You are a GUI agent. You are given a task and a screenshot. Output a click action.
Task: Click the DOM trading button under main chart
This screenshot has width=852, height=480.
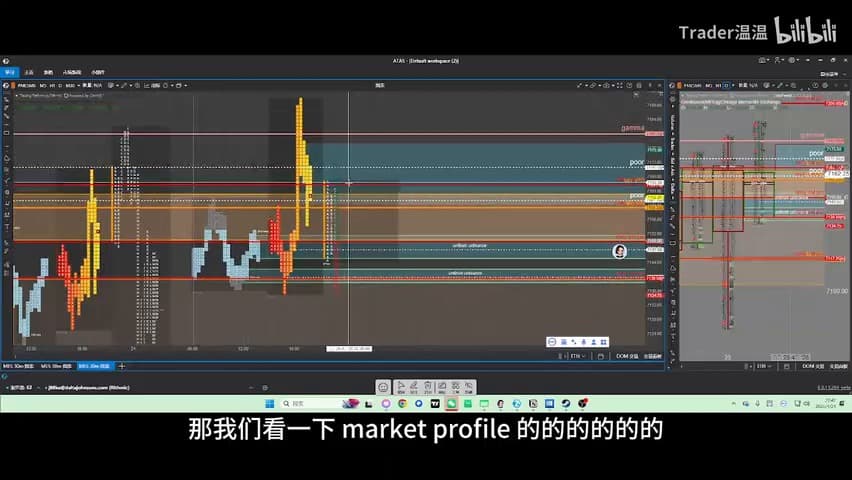(x=627, y=356)
